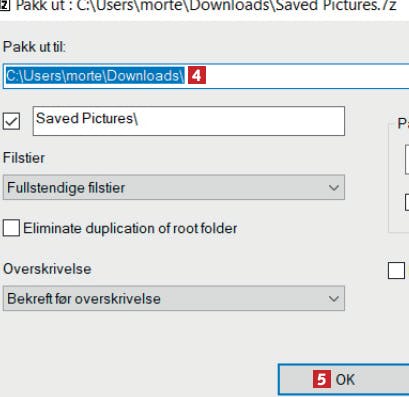Image resolution: width=409 pixels, height=397 pixels.
Task: Click the 'Pakk ut til' path input field
Action: (206, 76)
